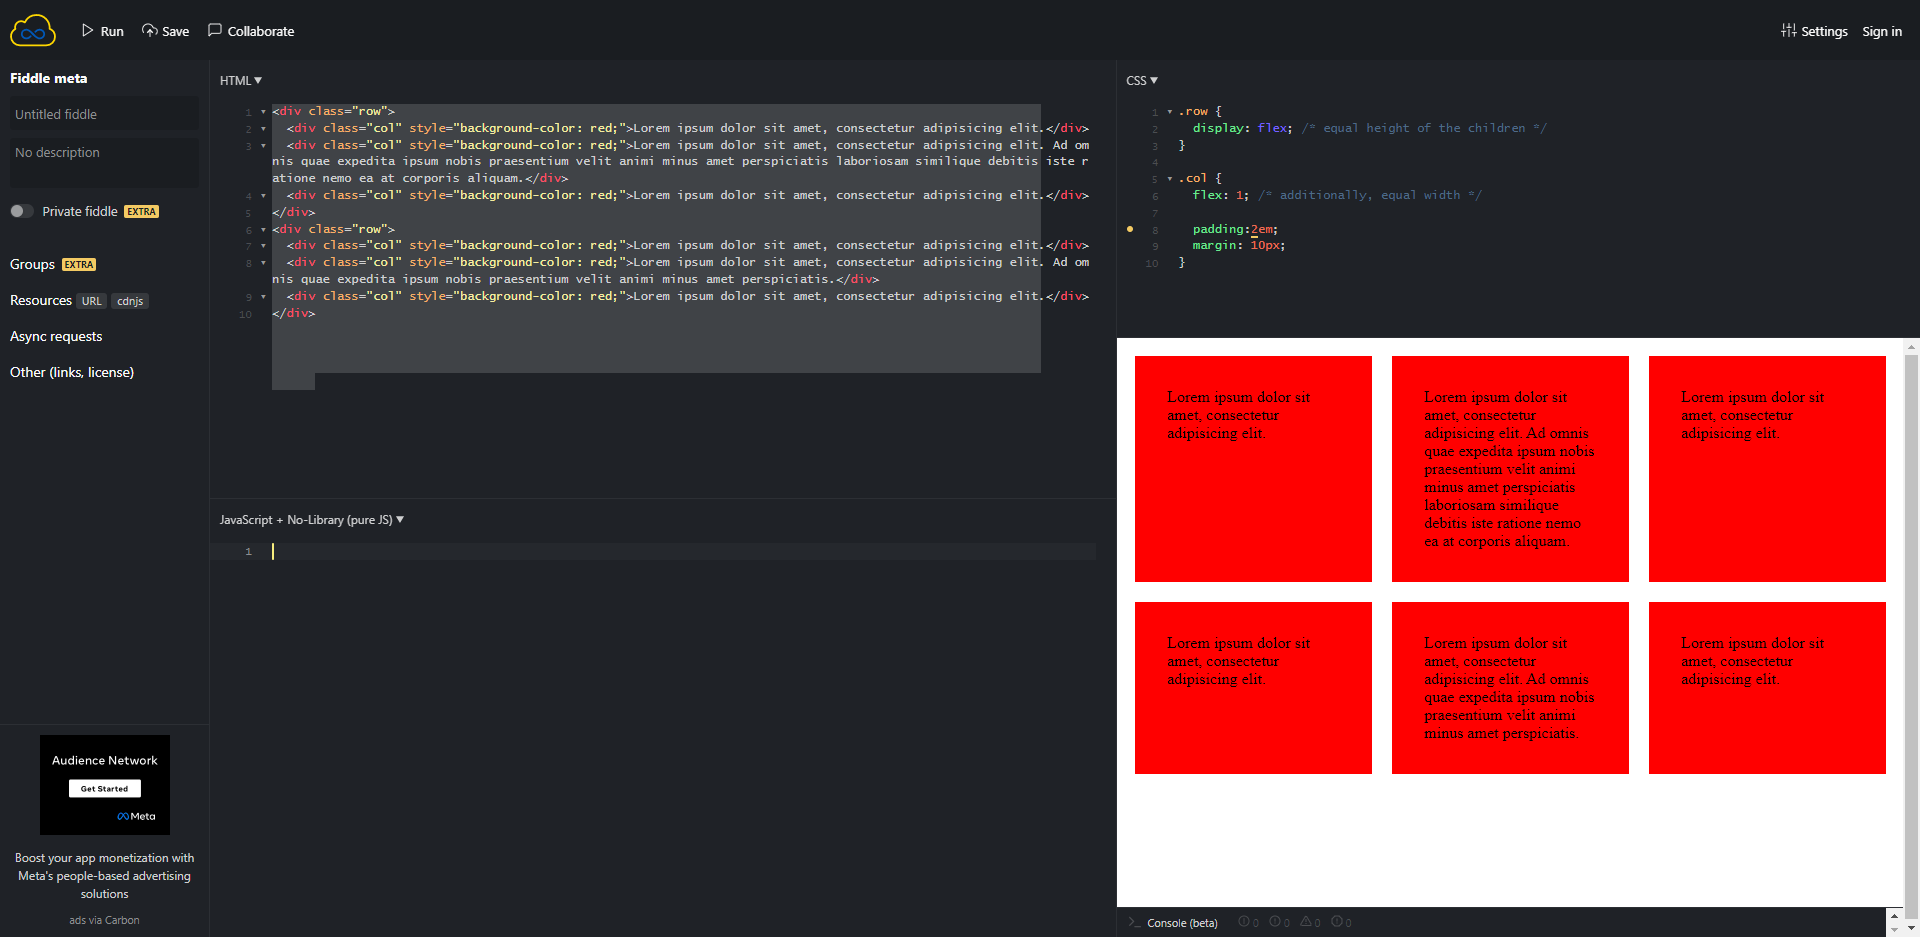The width and height of the screenshot is (1920, 937).
Task: Open Async requests section
Action: 56,336
